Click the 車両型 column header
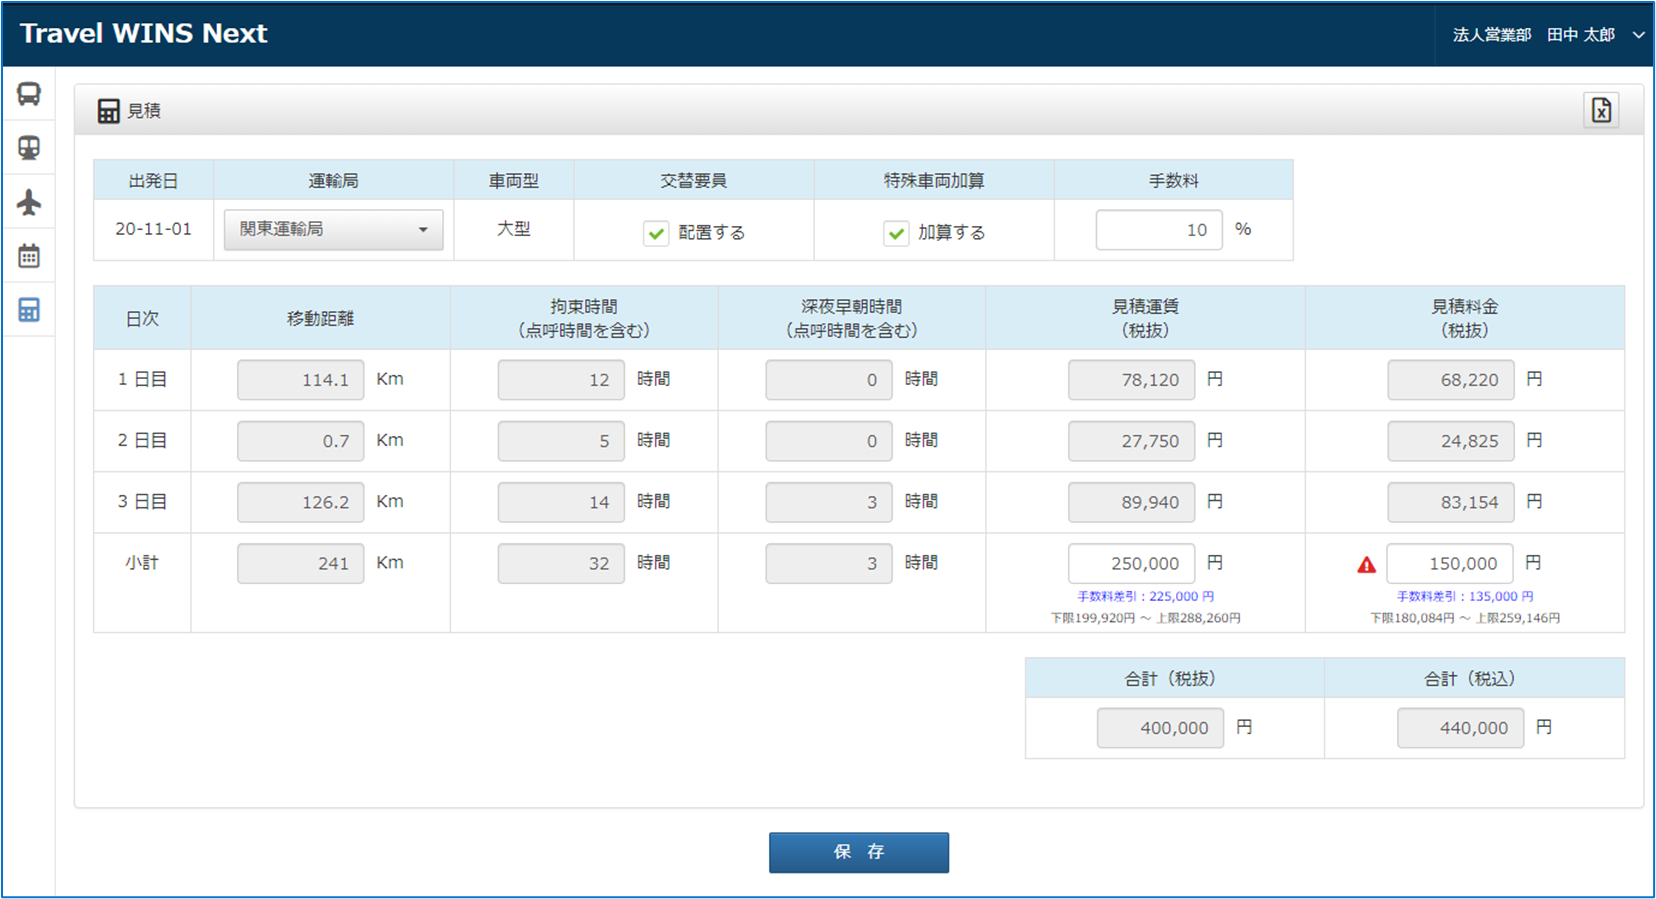 [x=514, y=181]
